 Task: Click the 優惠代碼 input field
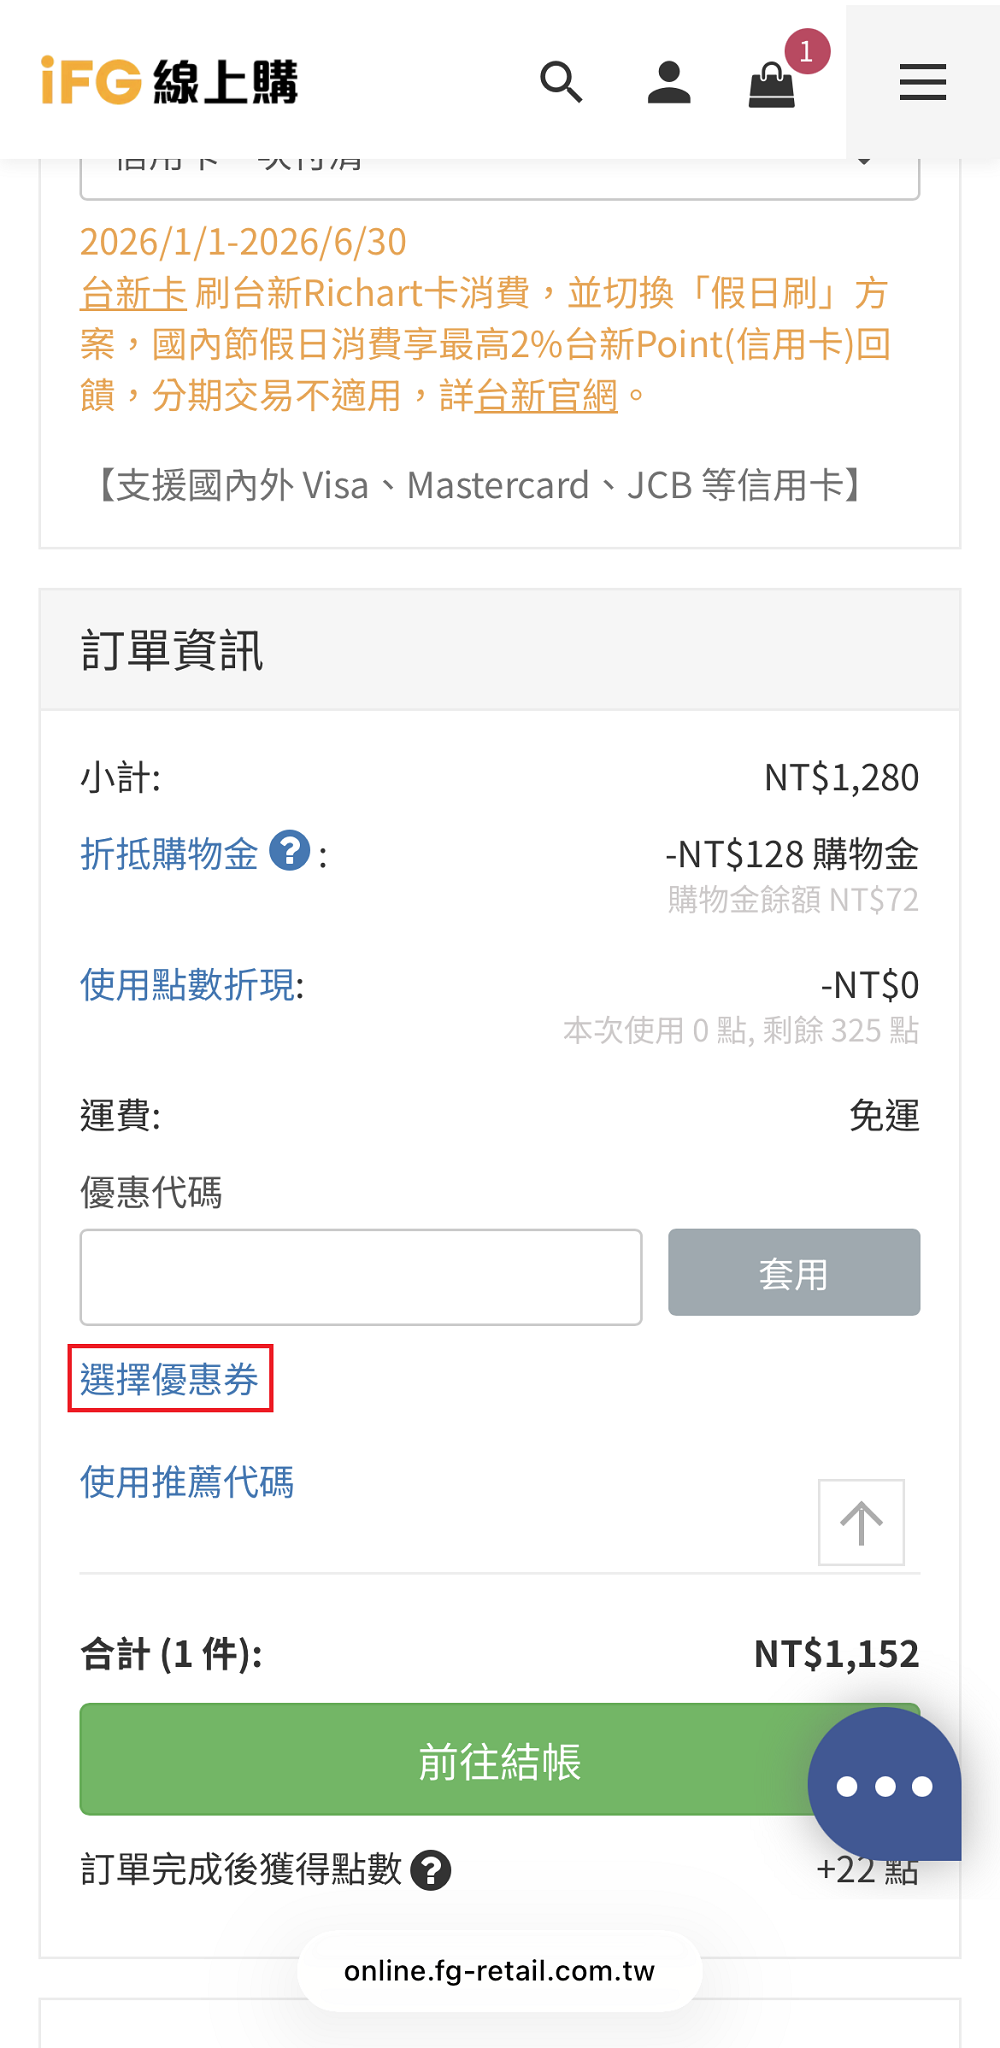(361, 1277)
